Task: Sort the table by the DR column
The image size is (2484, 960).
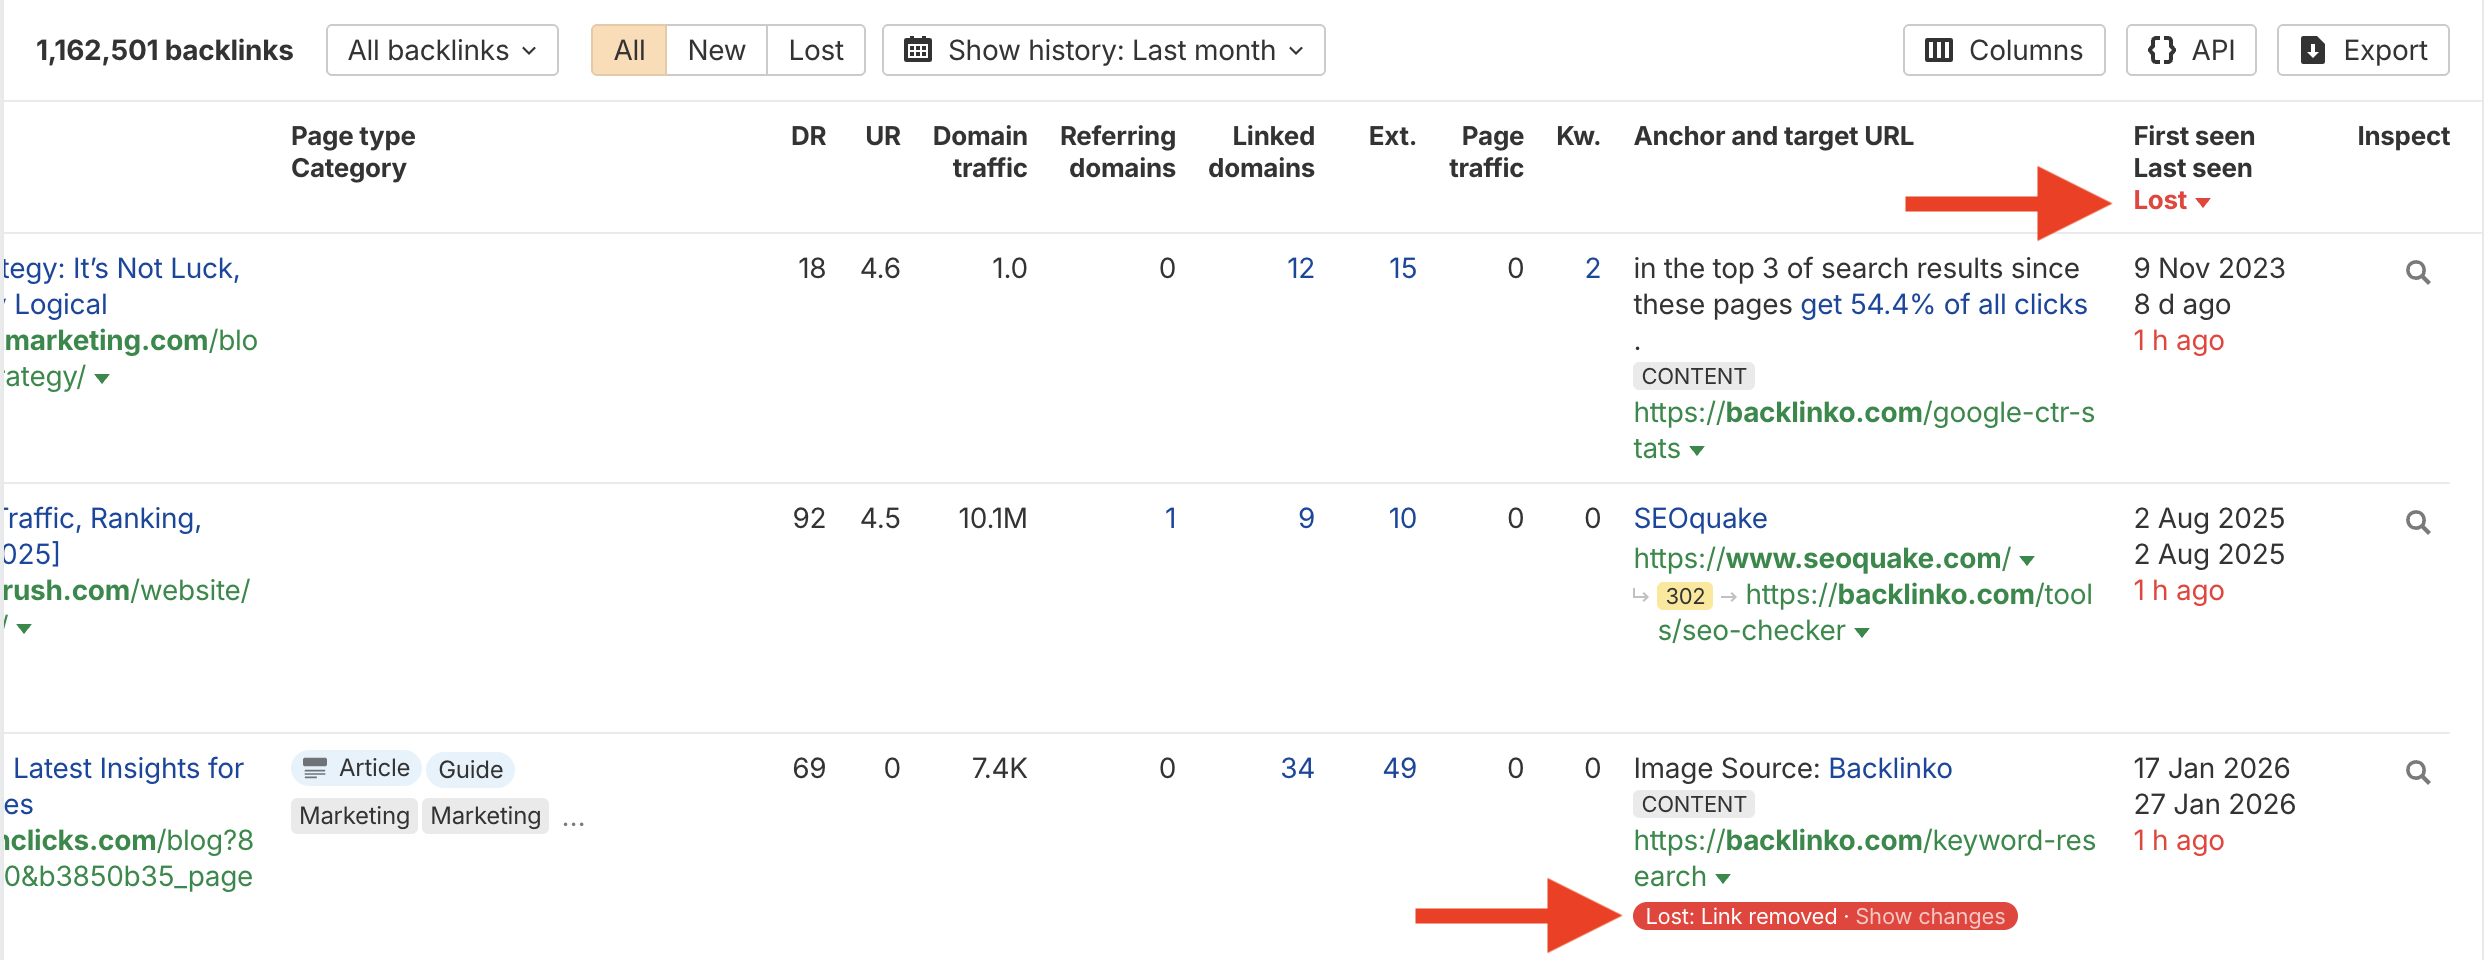Action: pos(808,136)
